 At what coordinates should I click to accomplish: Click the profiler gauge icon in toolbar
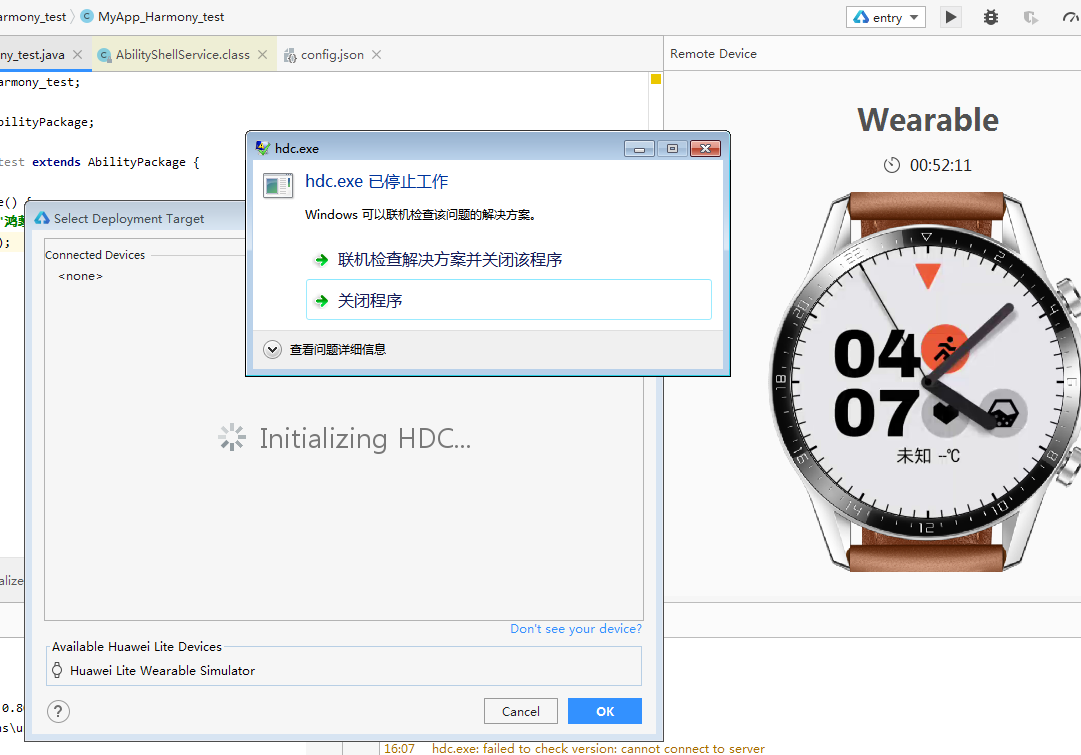coord(1071,17)
